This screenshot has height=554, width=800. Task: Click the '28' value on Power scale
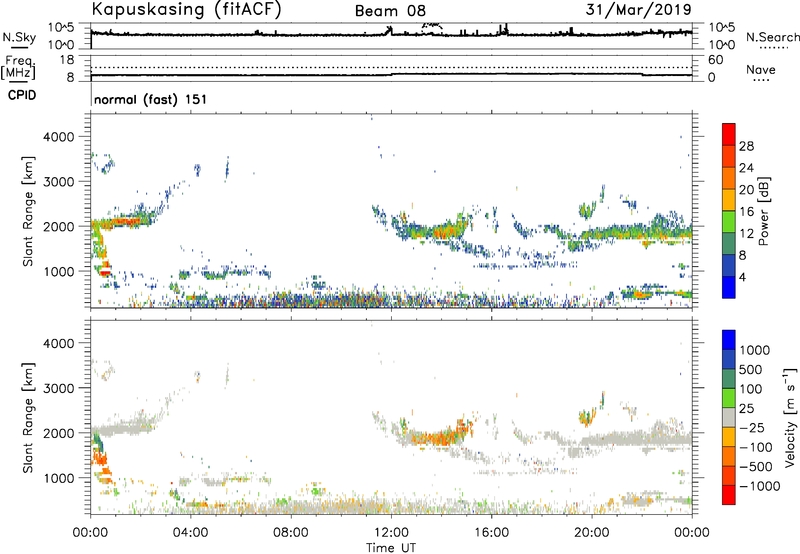[x=746, y=146]
